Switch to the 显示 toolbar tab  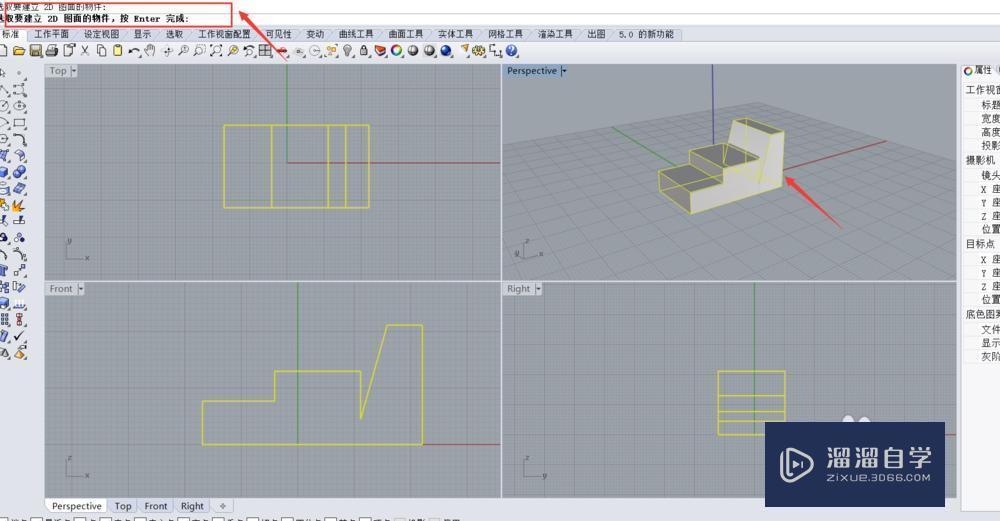pos(142,34)
